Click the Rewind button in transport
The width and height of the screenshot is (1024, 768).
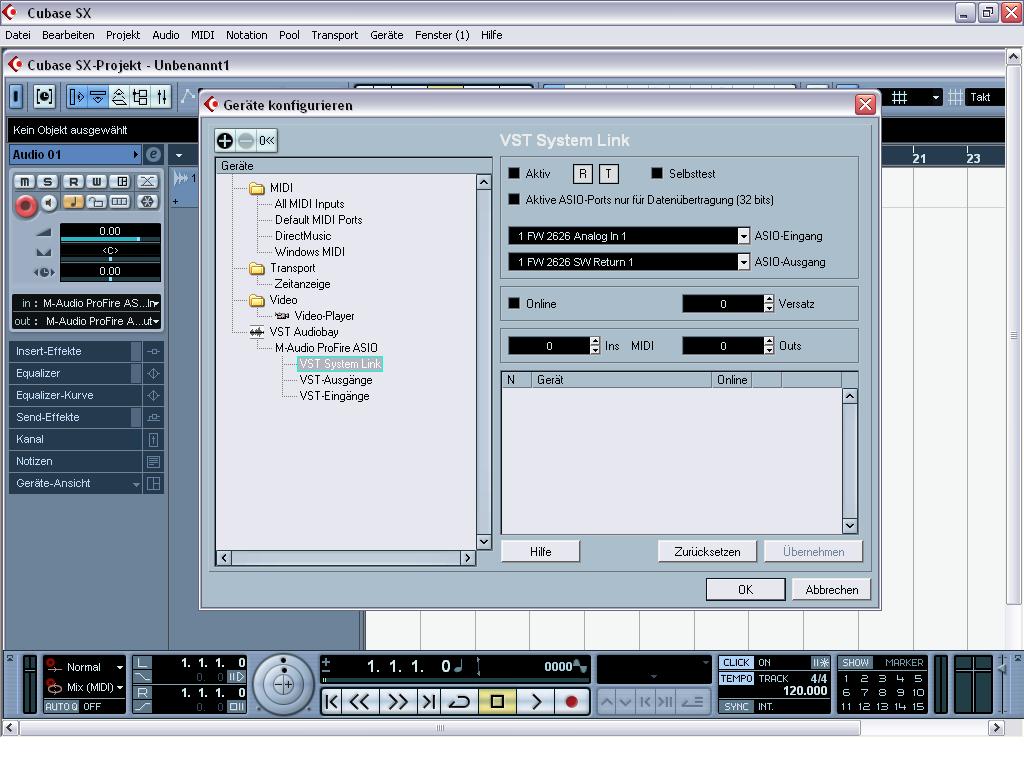coord(360,702)
